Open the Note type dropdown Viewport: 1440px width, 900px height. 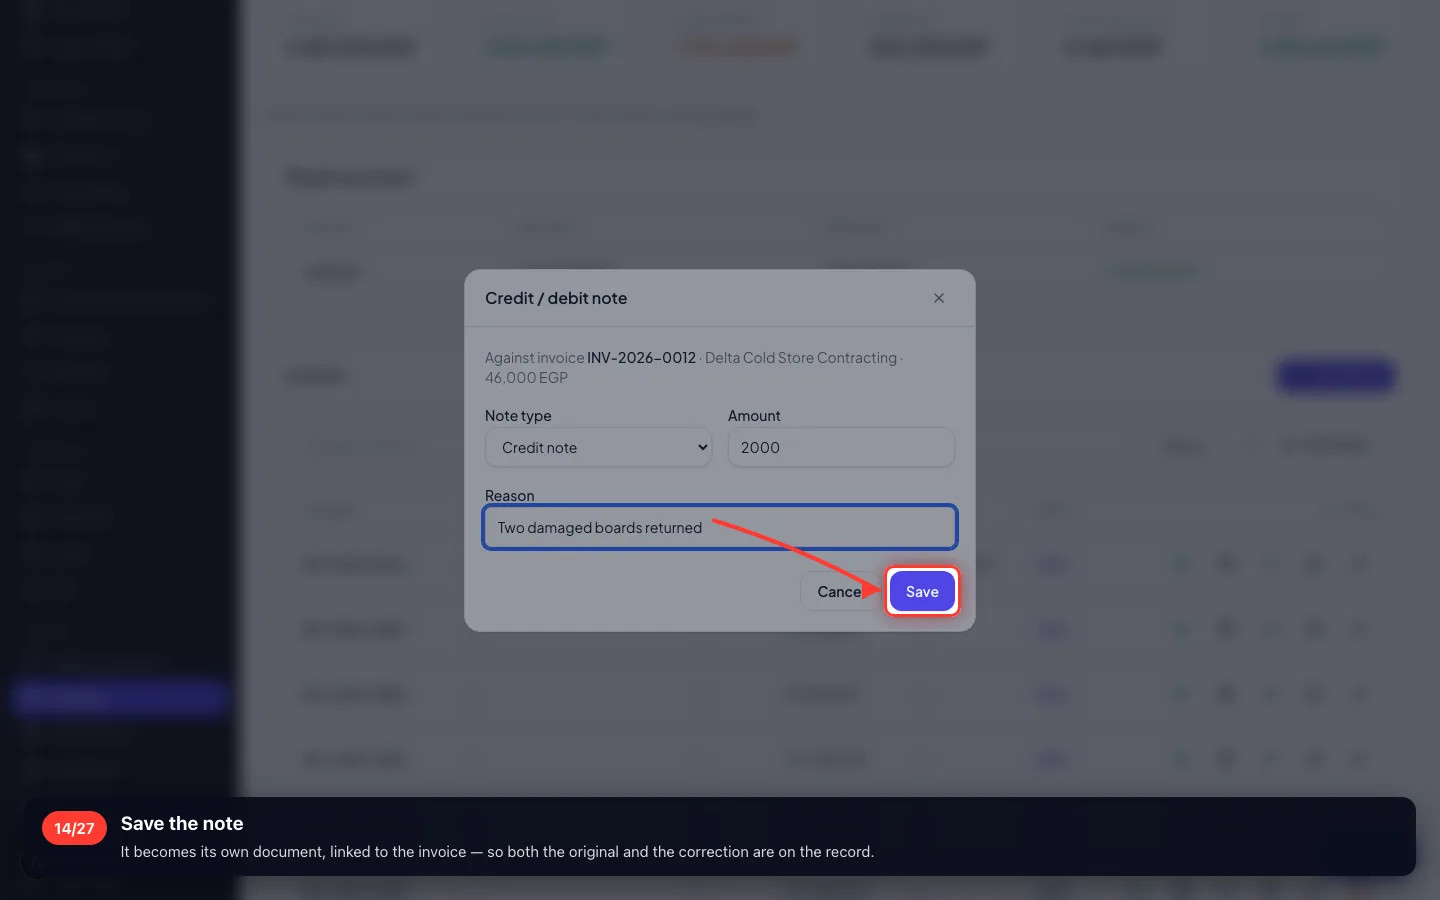[x=599, y=447]
